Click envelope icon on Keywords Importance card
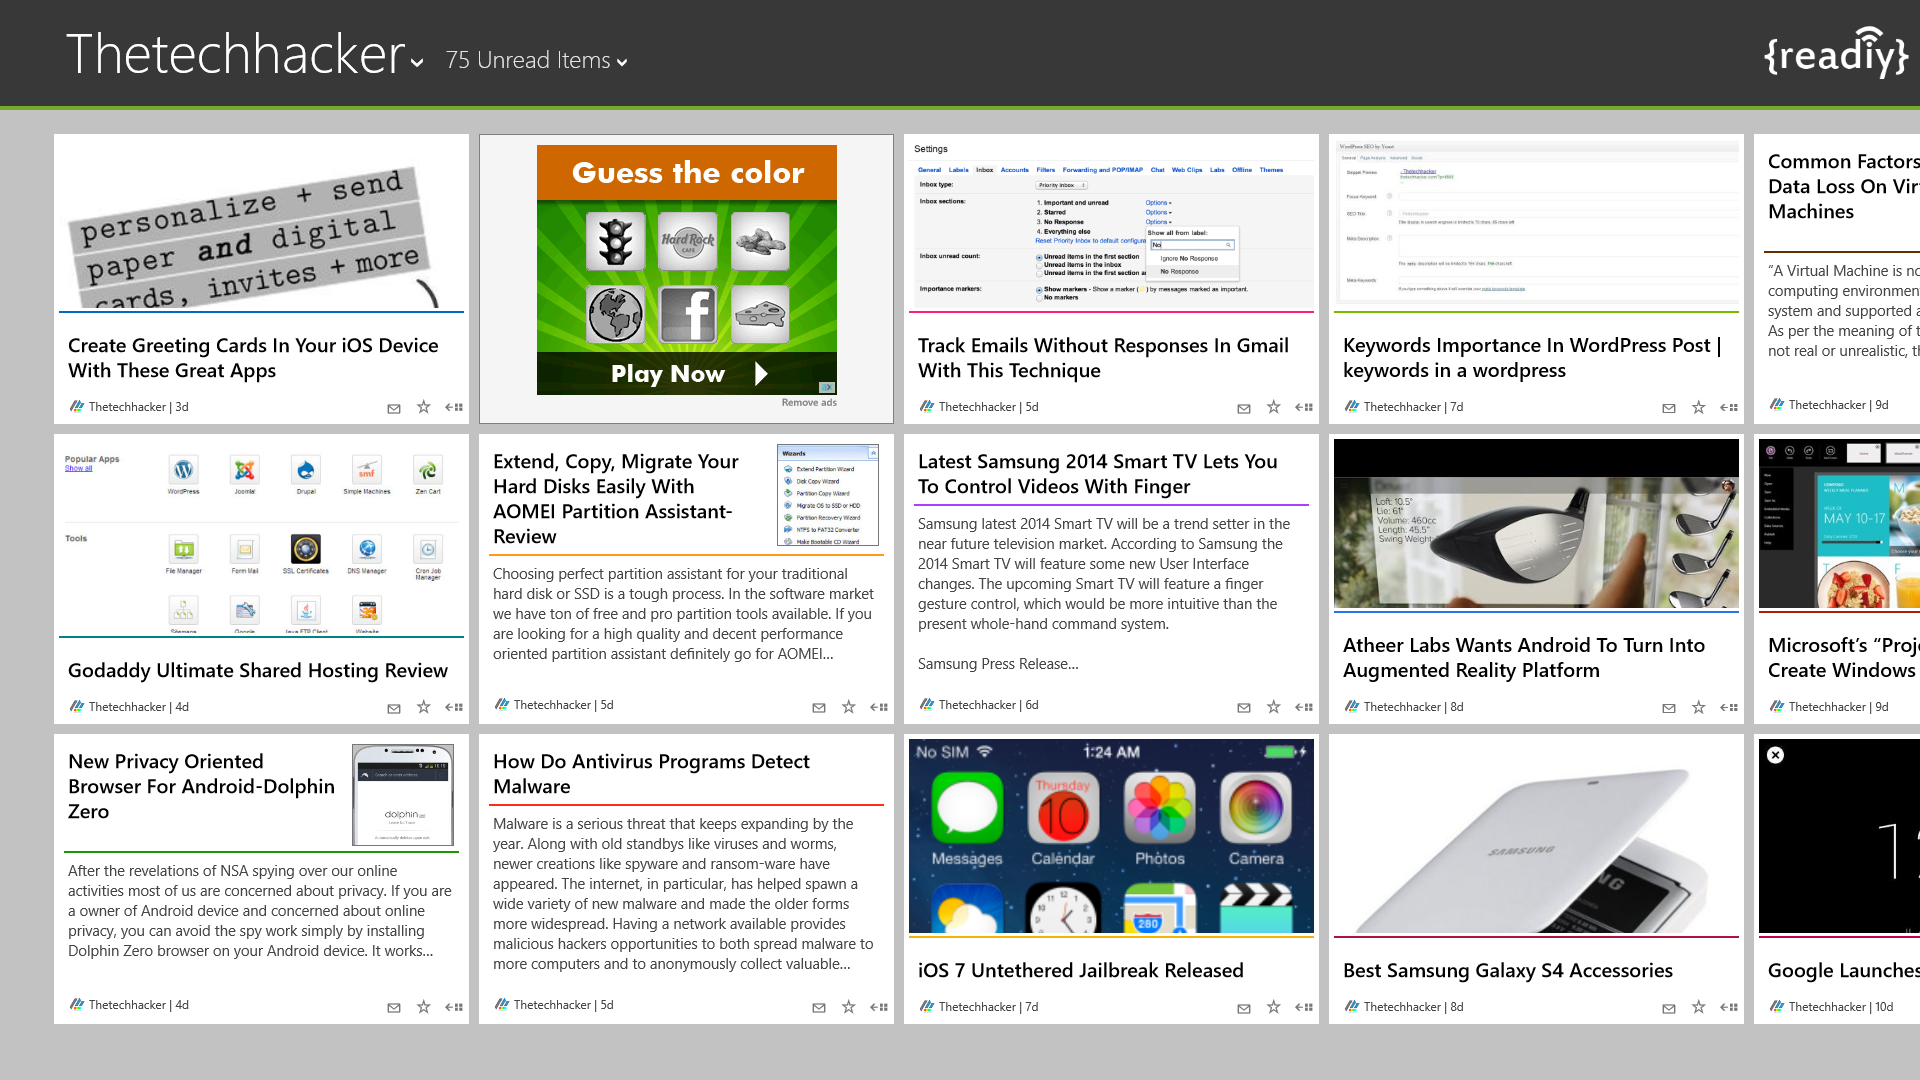The height and width of the screenshot is (1080, 1920). [x=1669, y=408]
